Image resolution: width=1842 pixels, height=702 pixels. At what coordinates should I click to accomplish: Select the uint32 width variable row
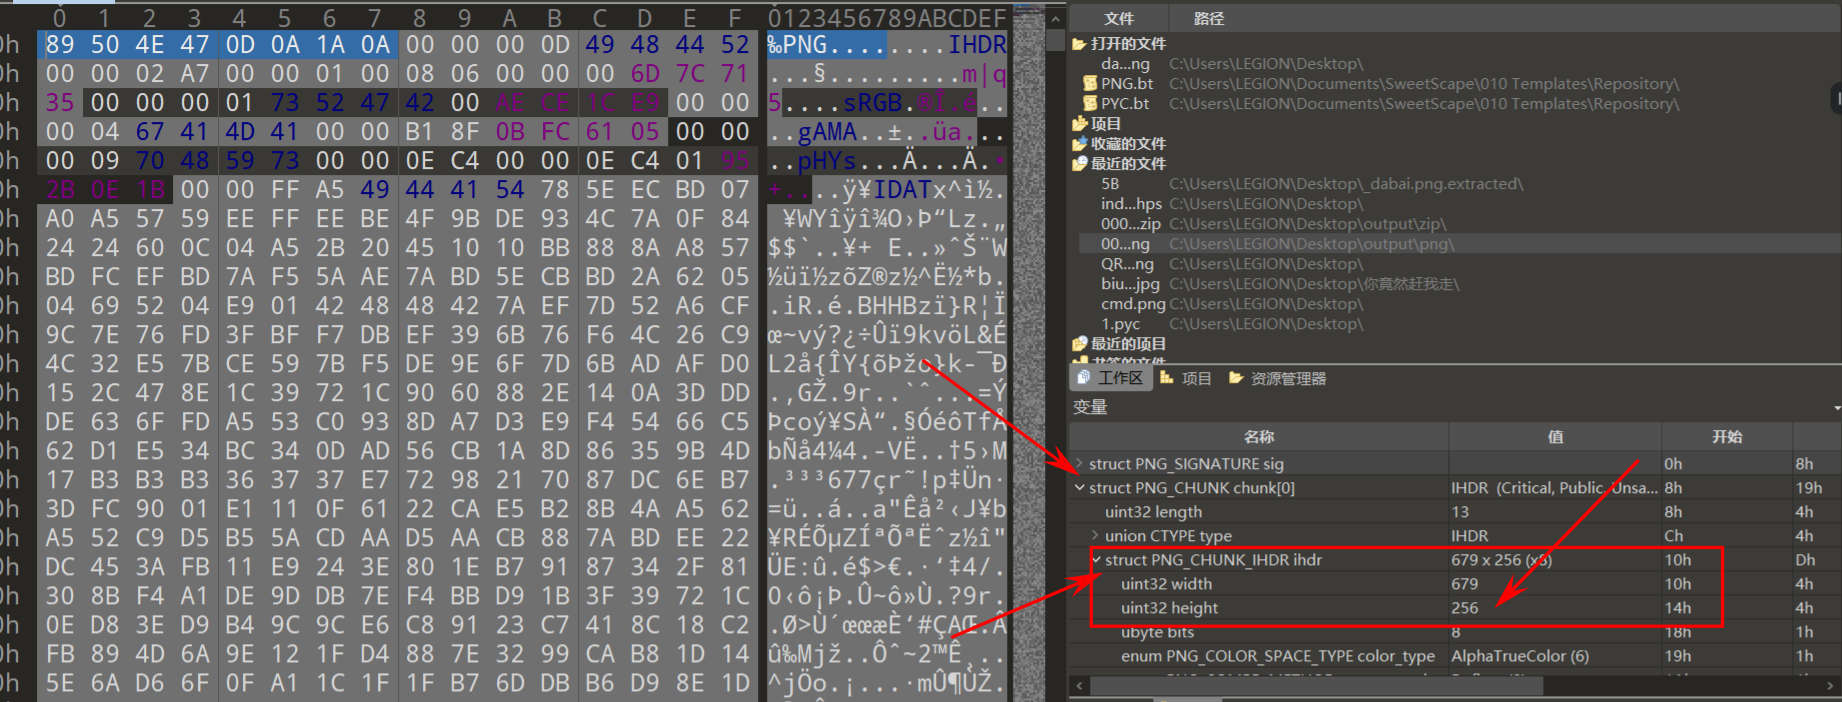[1455, 584]
